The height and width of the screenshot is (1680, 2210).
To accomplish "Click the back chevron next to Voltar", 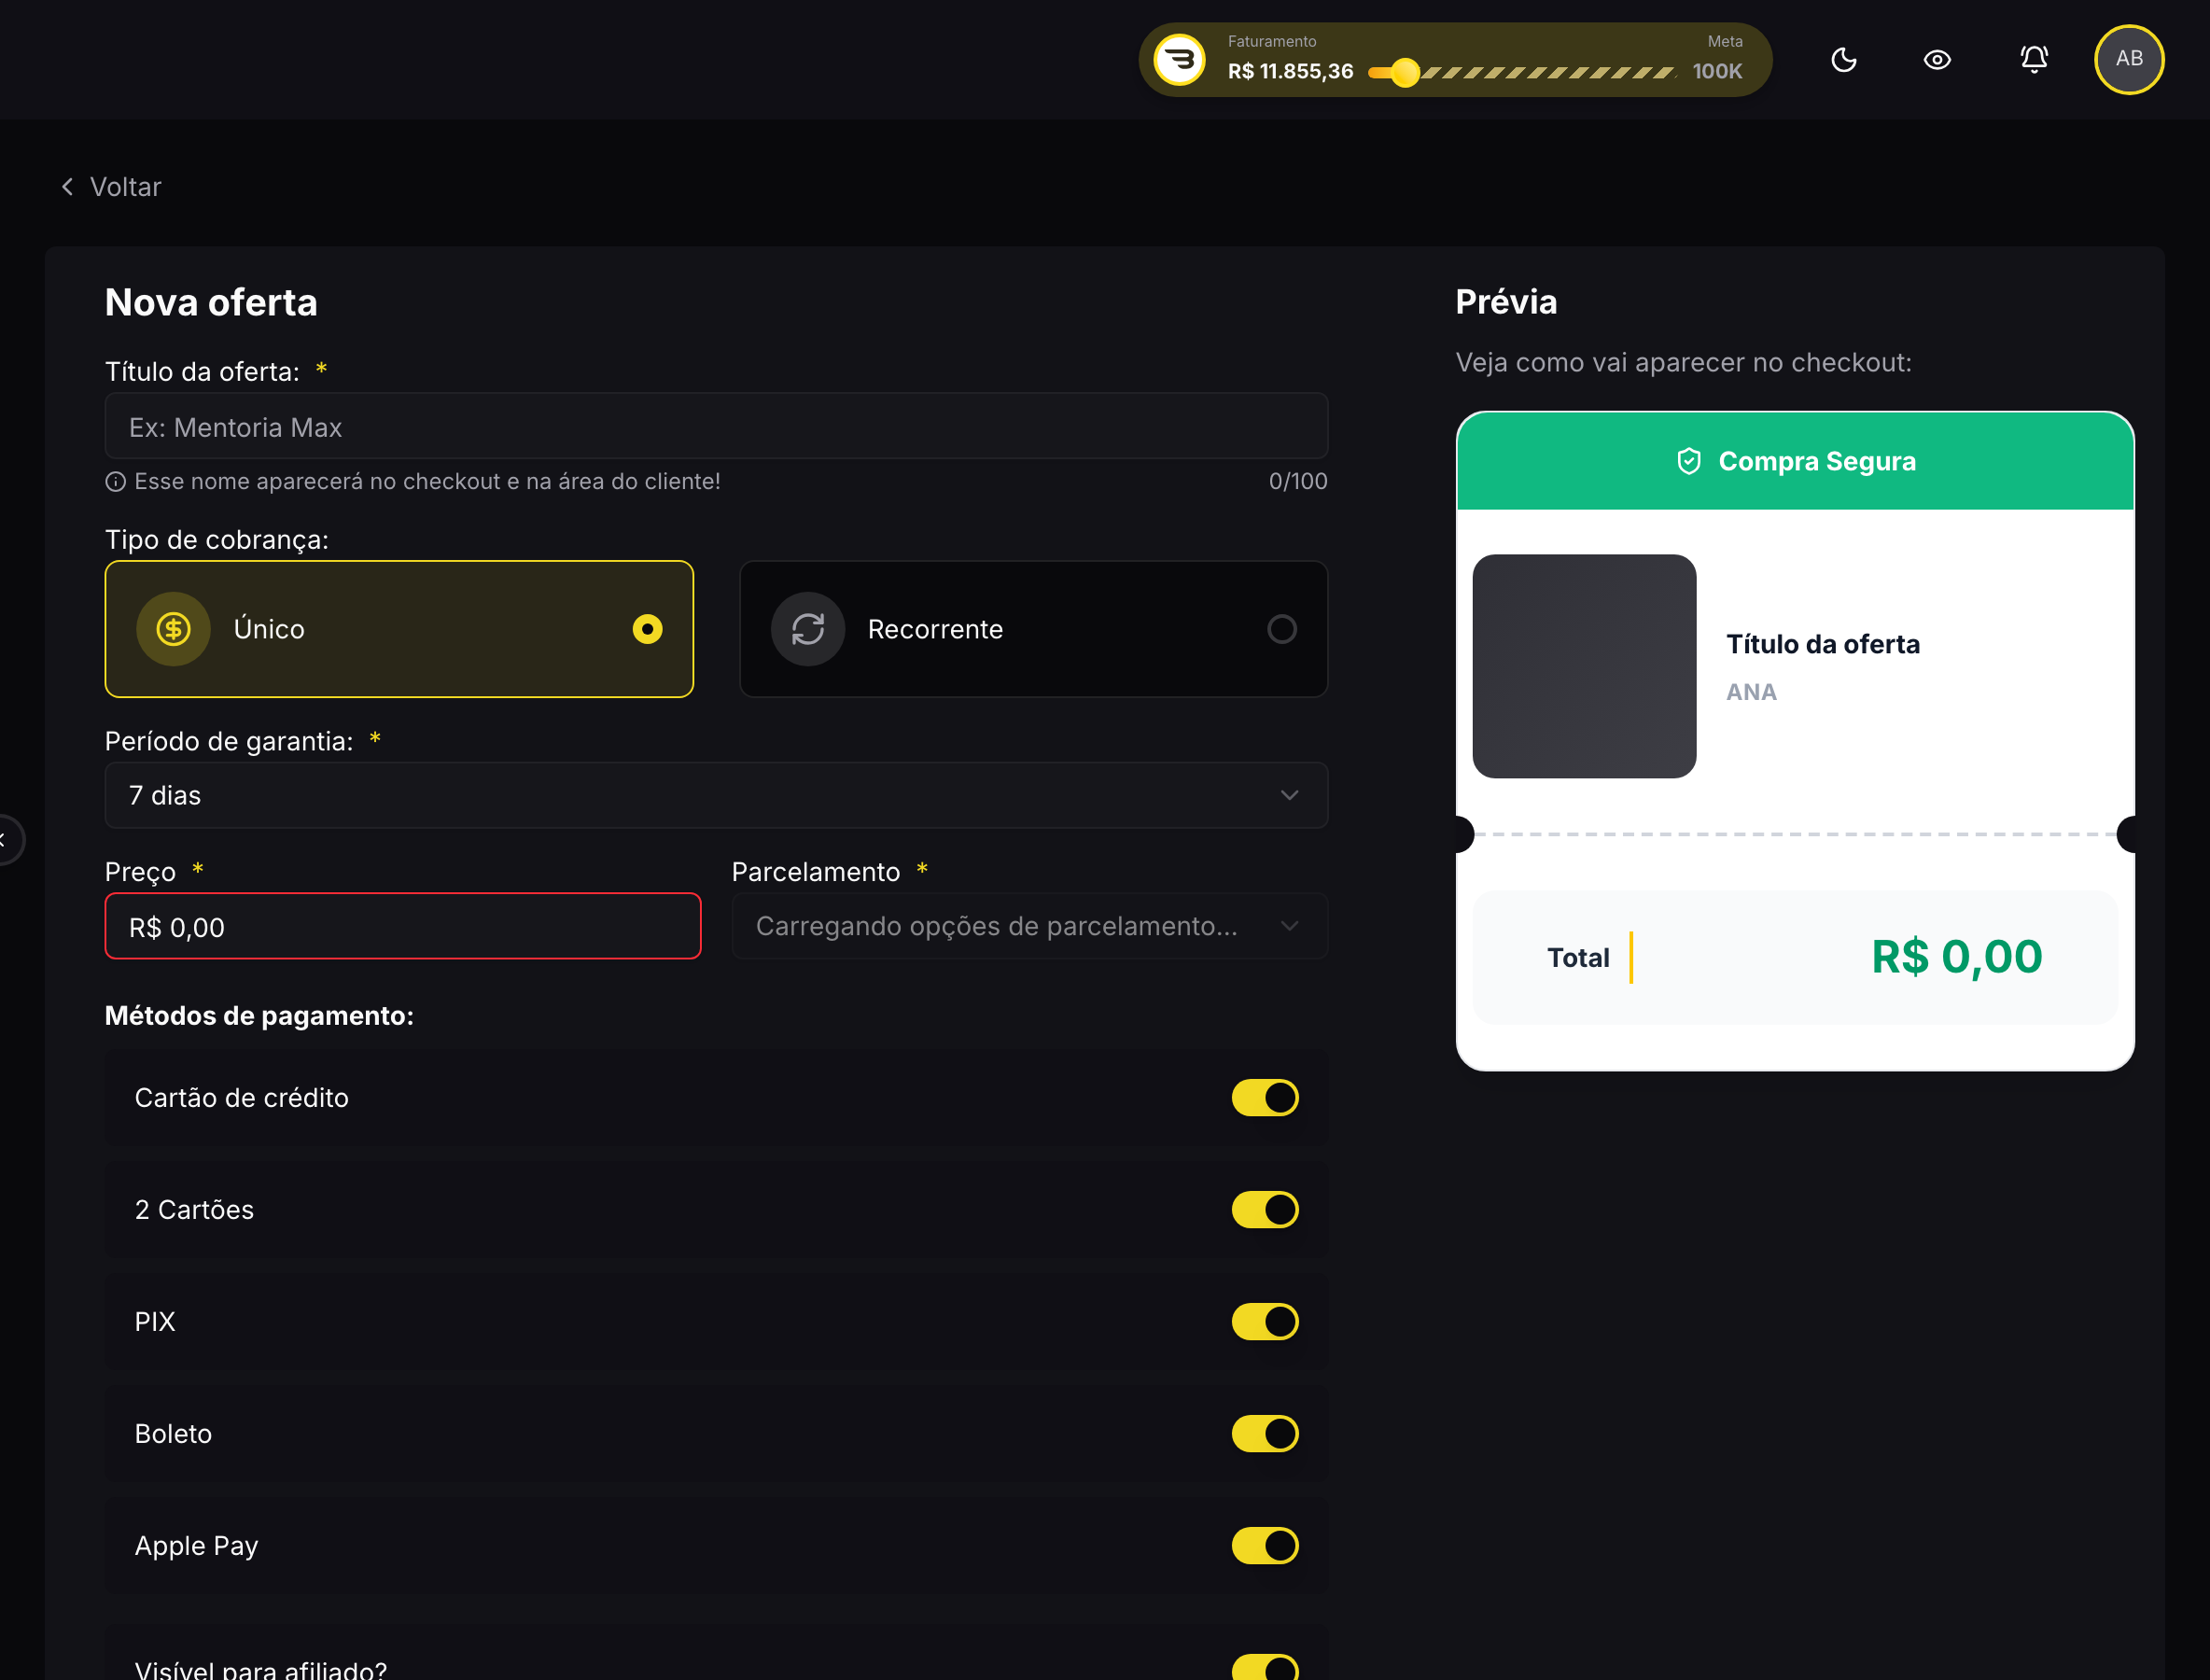I will click(67, 187).
